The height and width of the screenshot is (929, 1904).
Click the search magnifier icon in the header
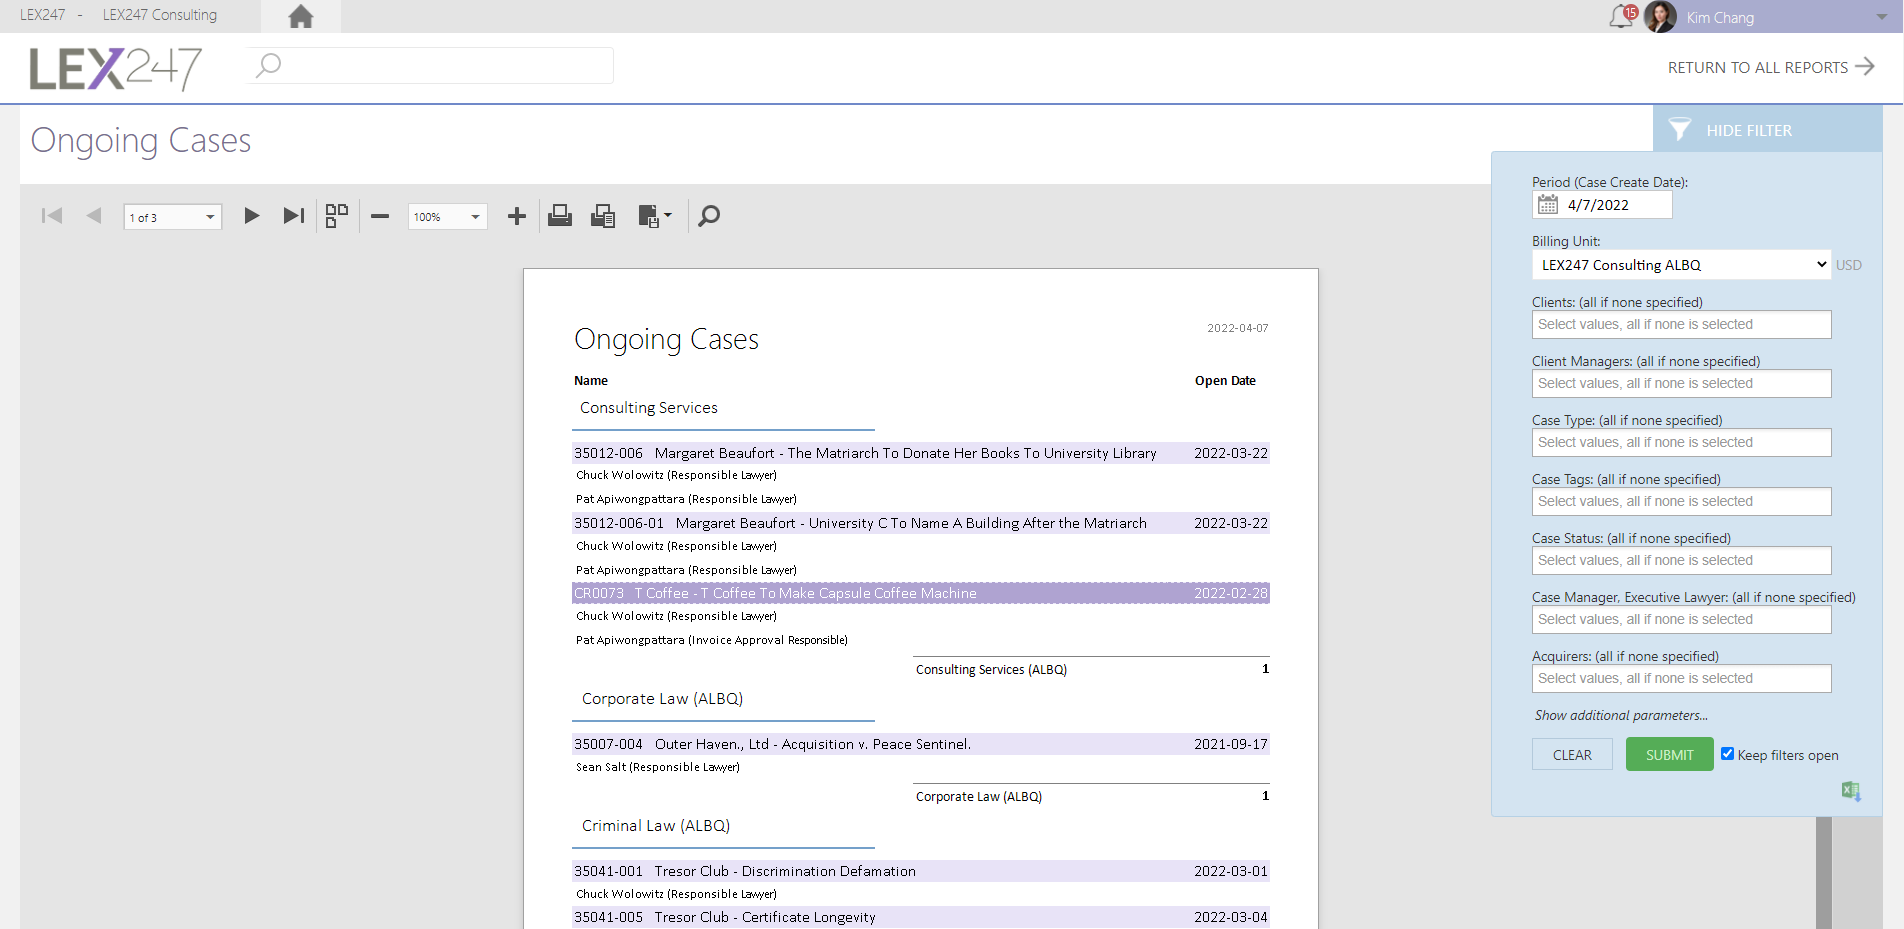268,66
